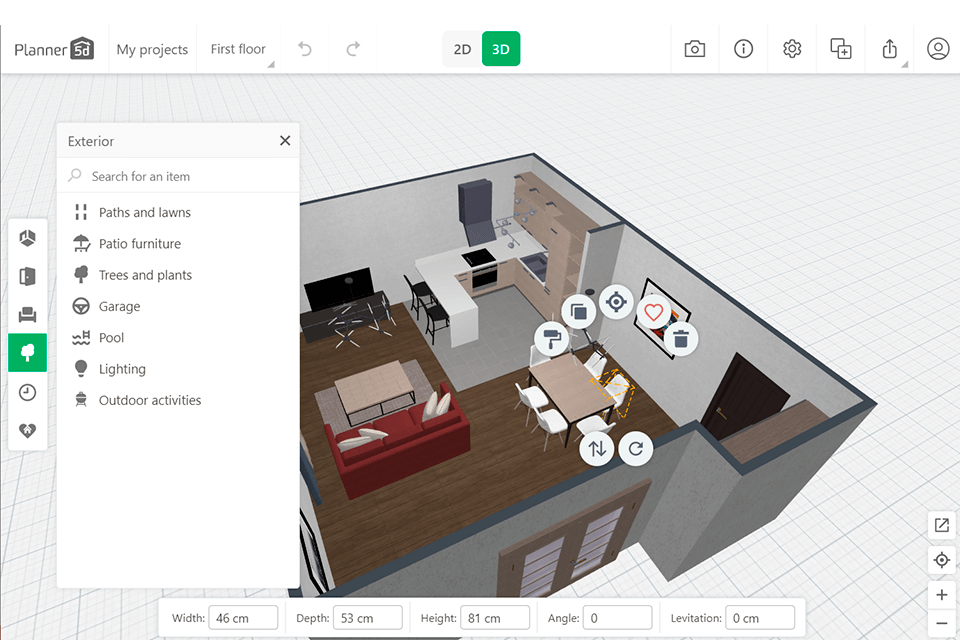960x640 pixels.
Task: Open the paint roller material tool
Action: [x=552, y=339]
